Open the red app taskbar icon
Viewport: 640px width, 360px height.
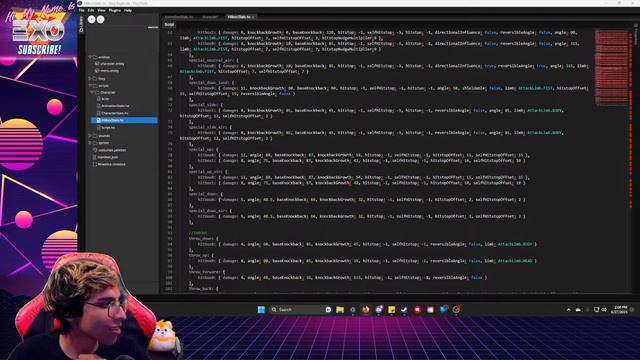417,310
